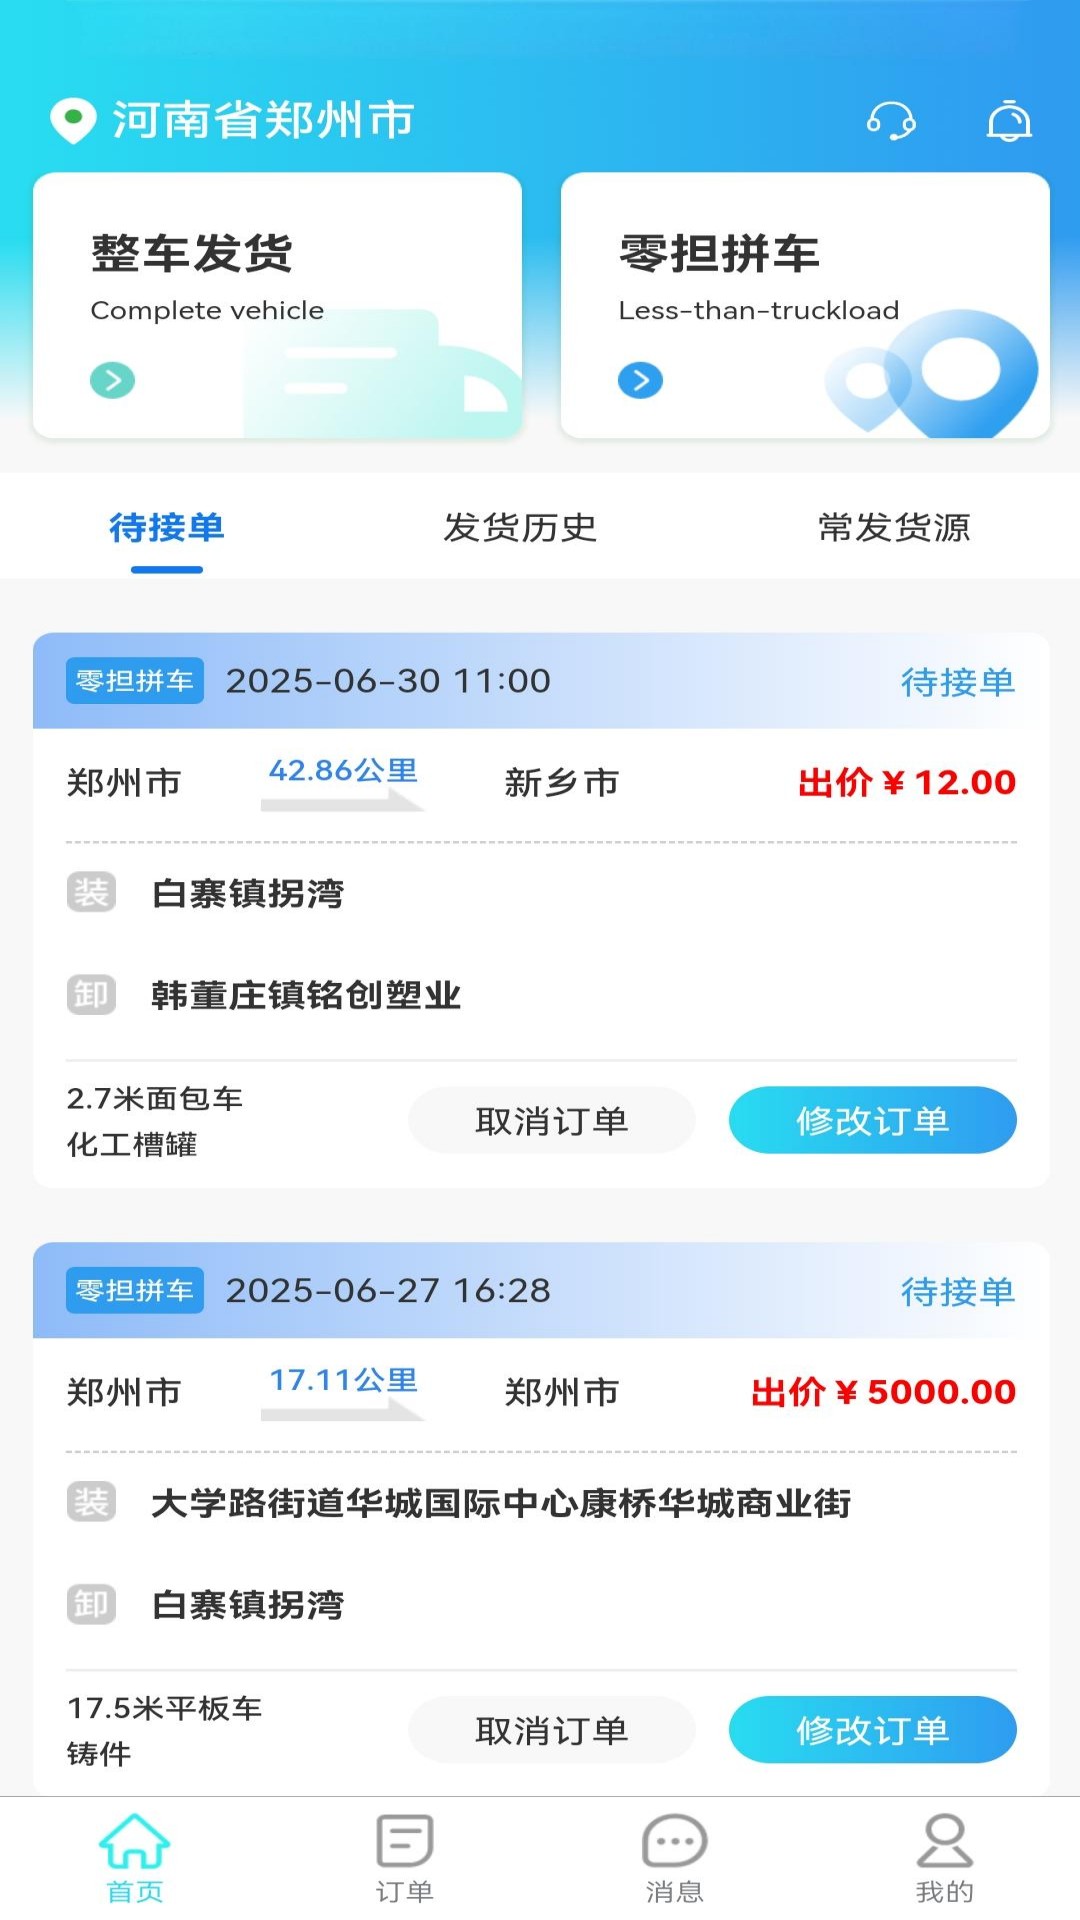Open the 零担拼车 Less-than-truckload card
The height and width of the screenshot is (1920, 1080).
805,305
